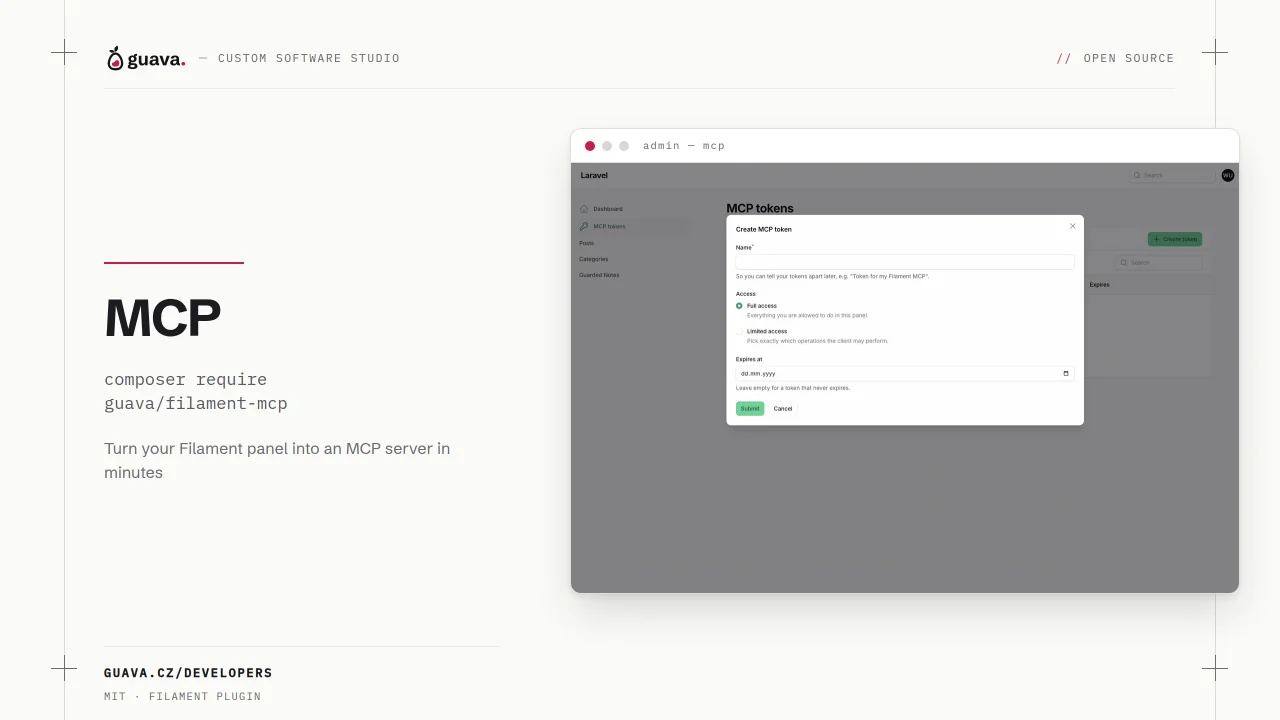Click the composer require guava/filament-mcp text

coord(196,392)
